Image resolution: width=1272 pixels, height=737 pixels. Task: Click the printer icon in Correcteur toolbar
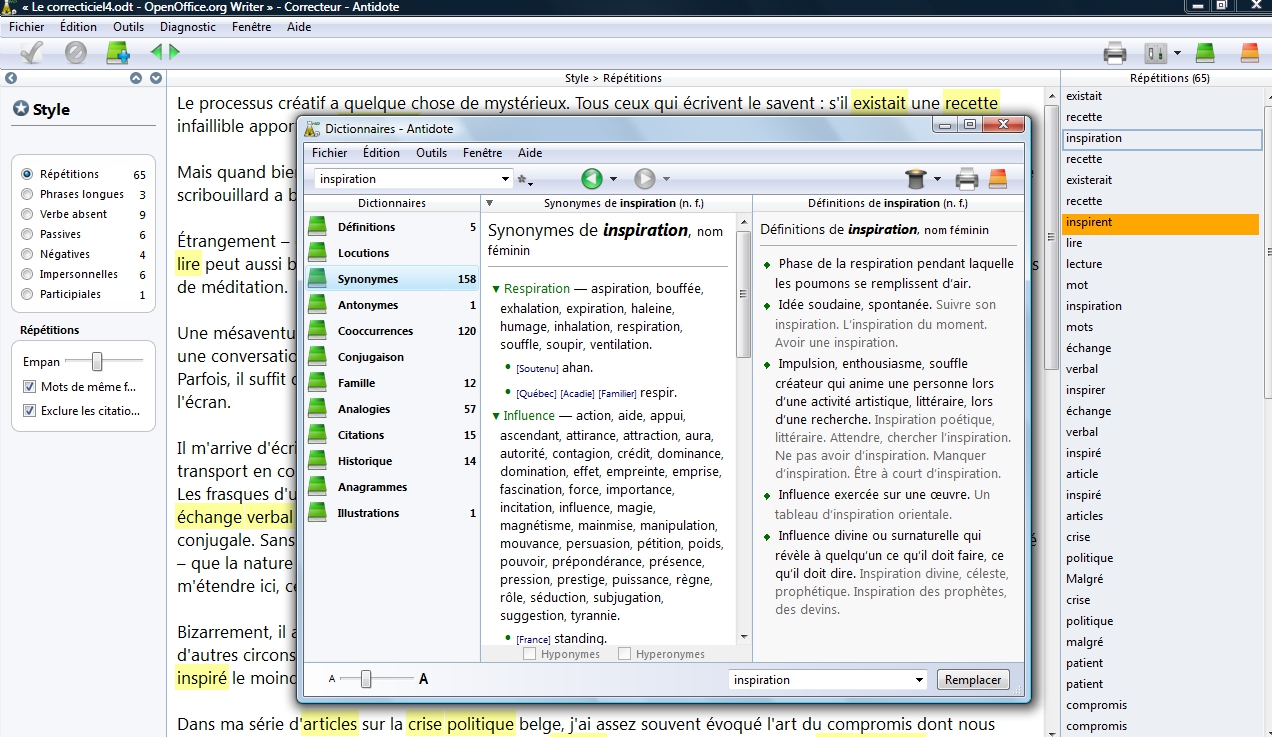point(1115,53)
